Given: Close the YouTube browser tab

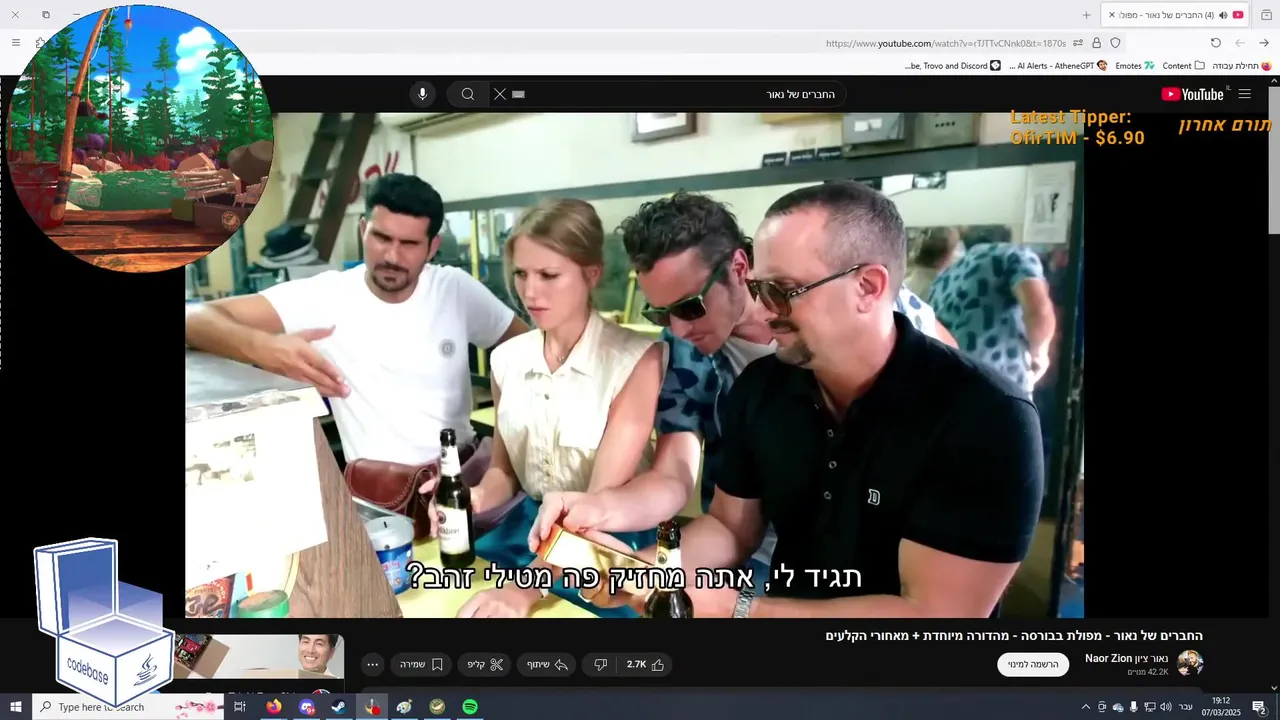Looking at the screenshot, I should pyautogui.click(x=1112, y=15).
